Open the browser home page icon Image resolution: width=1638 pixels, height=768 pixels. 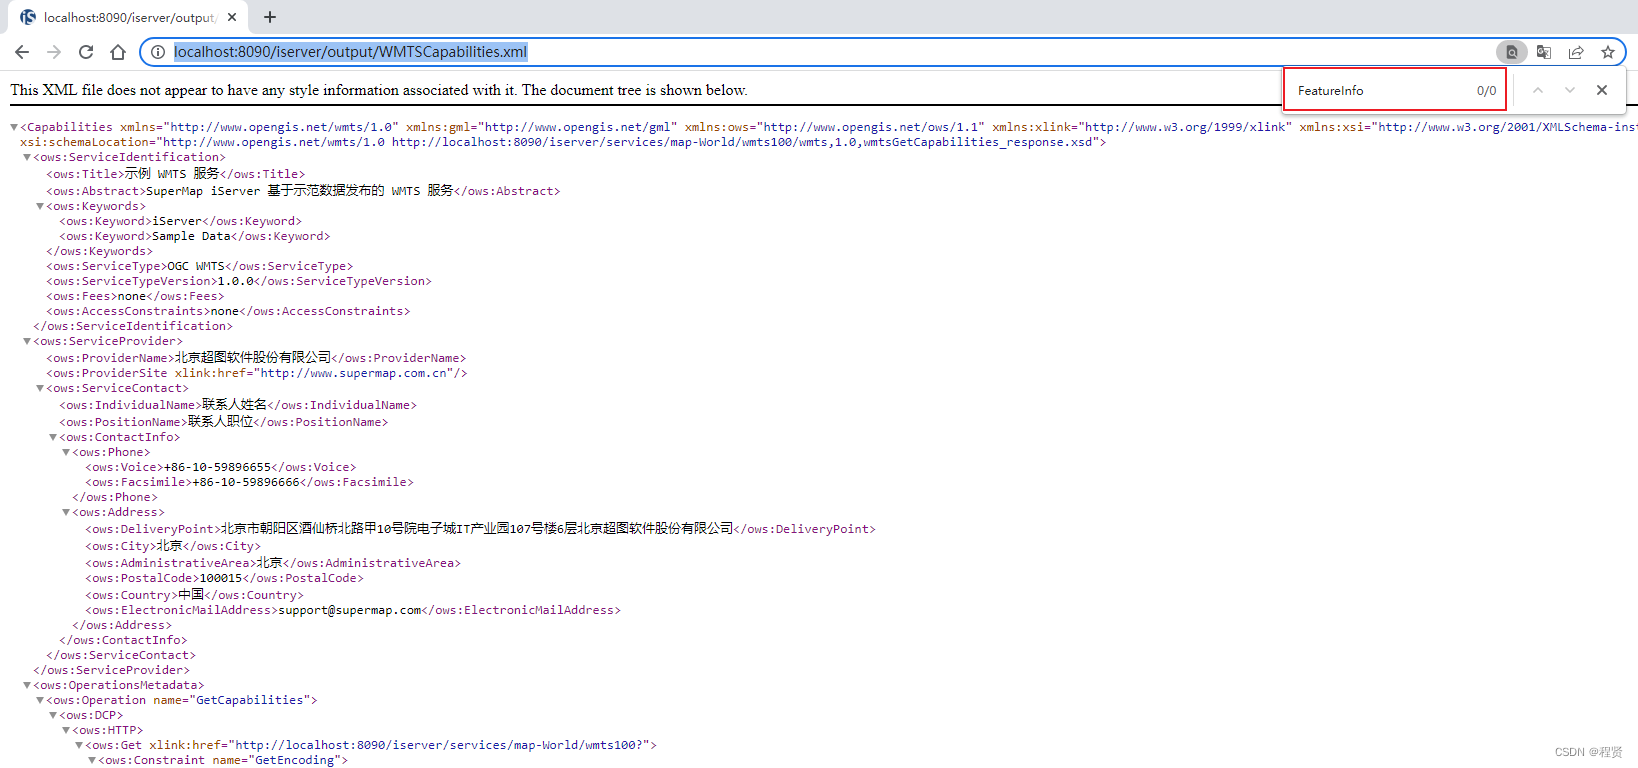[x=118, y=52]
